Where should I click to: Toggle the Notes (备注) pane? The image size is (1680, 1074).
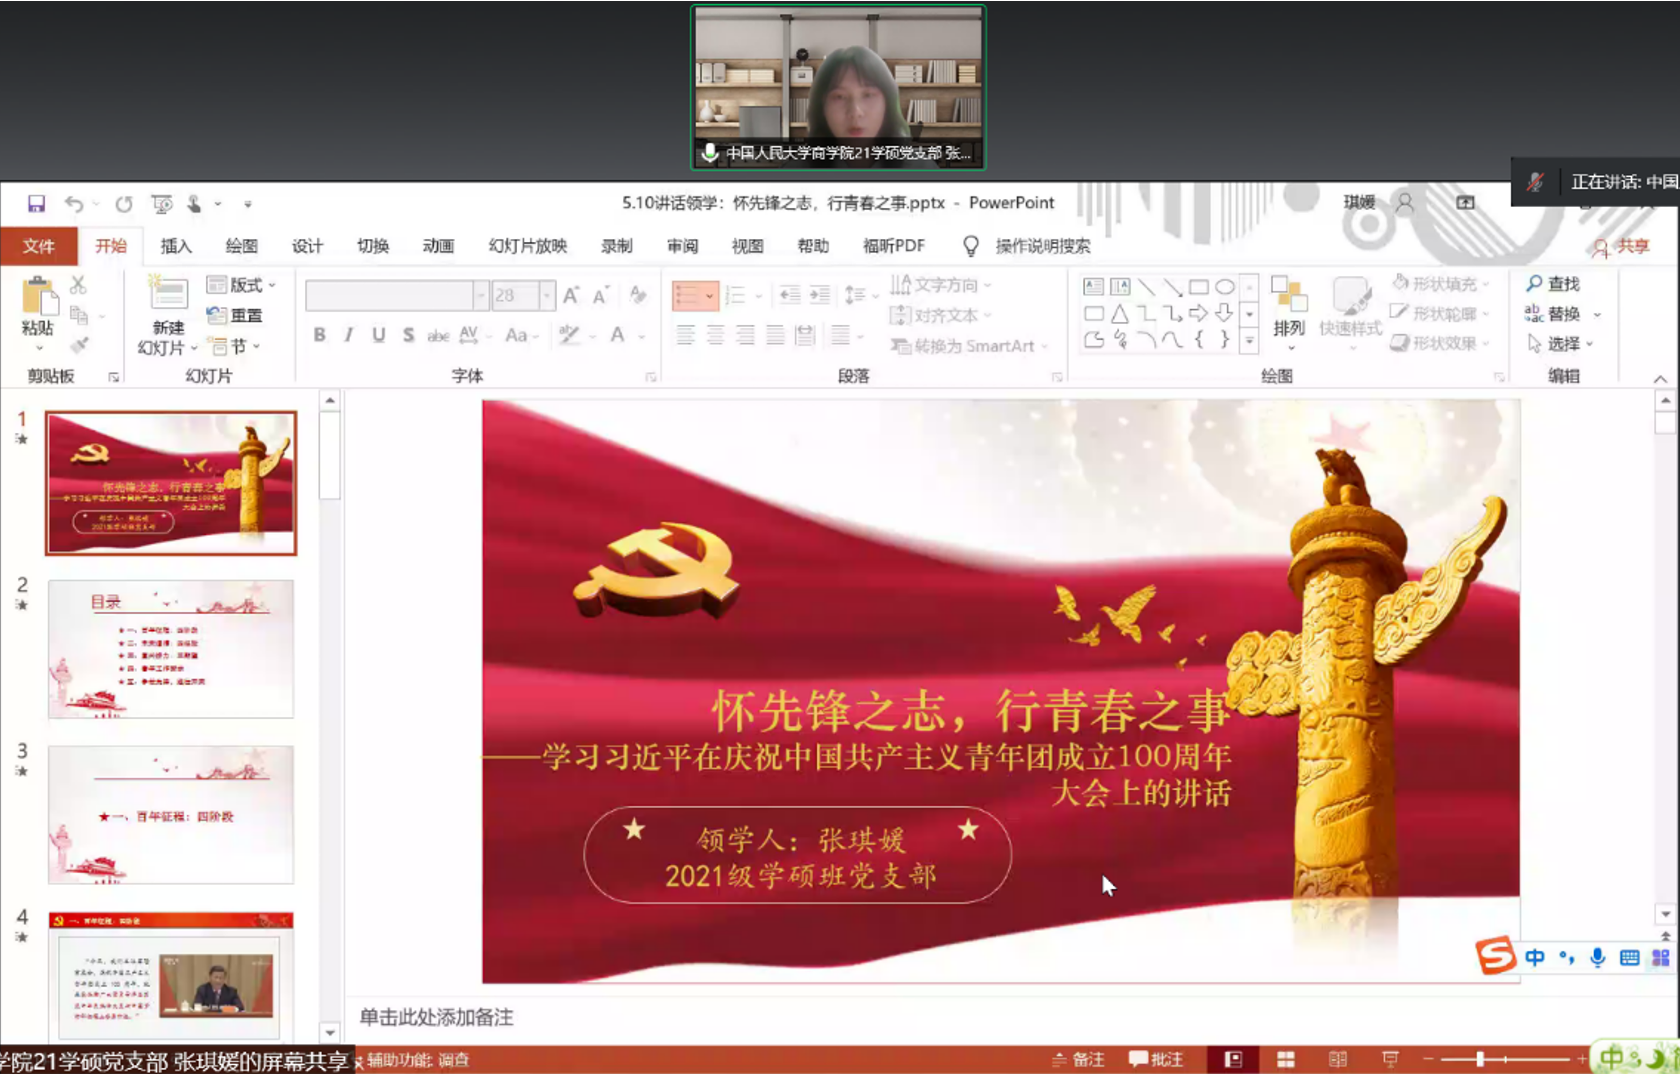pos(1078,1059)
